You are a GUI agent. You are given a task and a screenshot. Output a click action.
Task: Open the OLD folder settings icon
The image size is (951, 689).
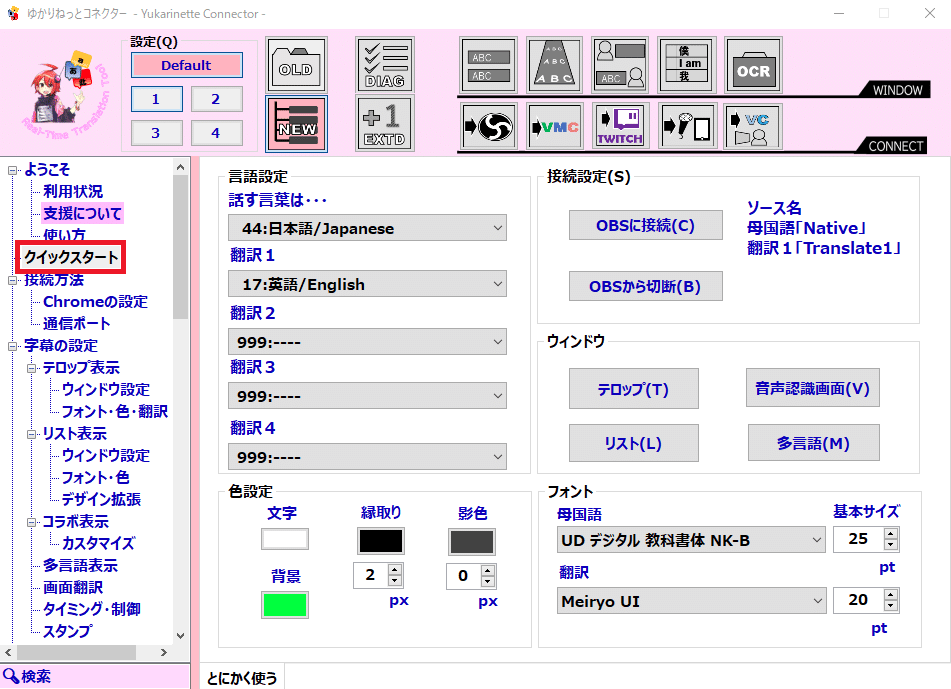click(295, 63)
